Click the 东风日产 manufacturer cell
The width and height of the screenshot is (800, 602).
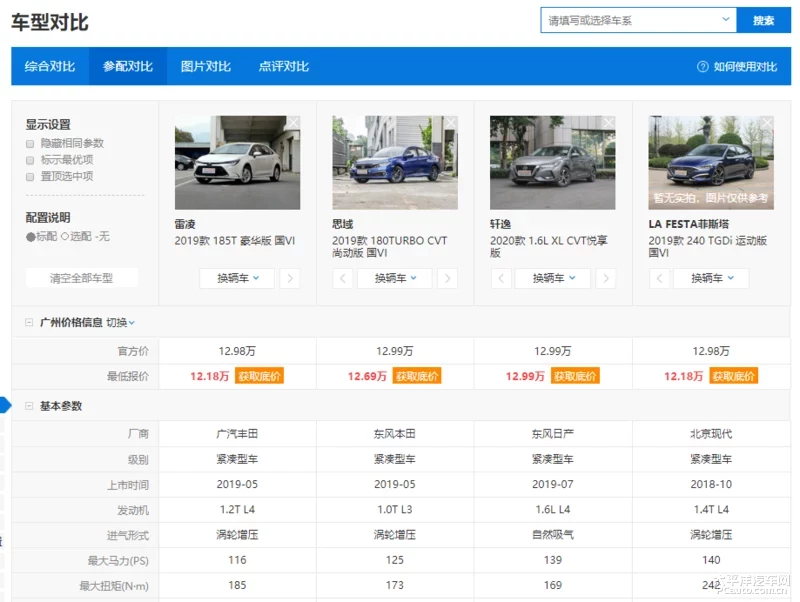tap(553, 434)
